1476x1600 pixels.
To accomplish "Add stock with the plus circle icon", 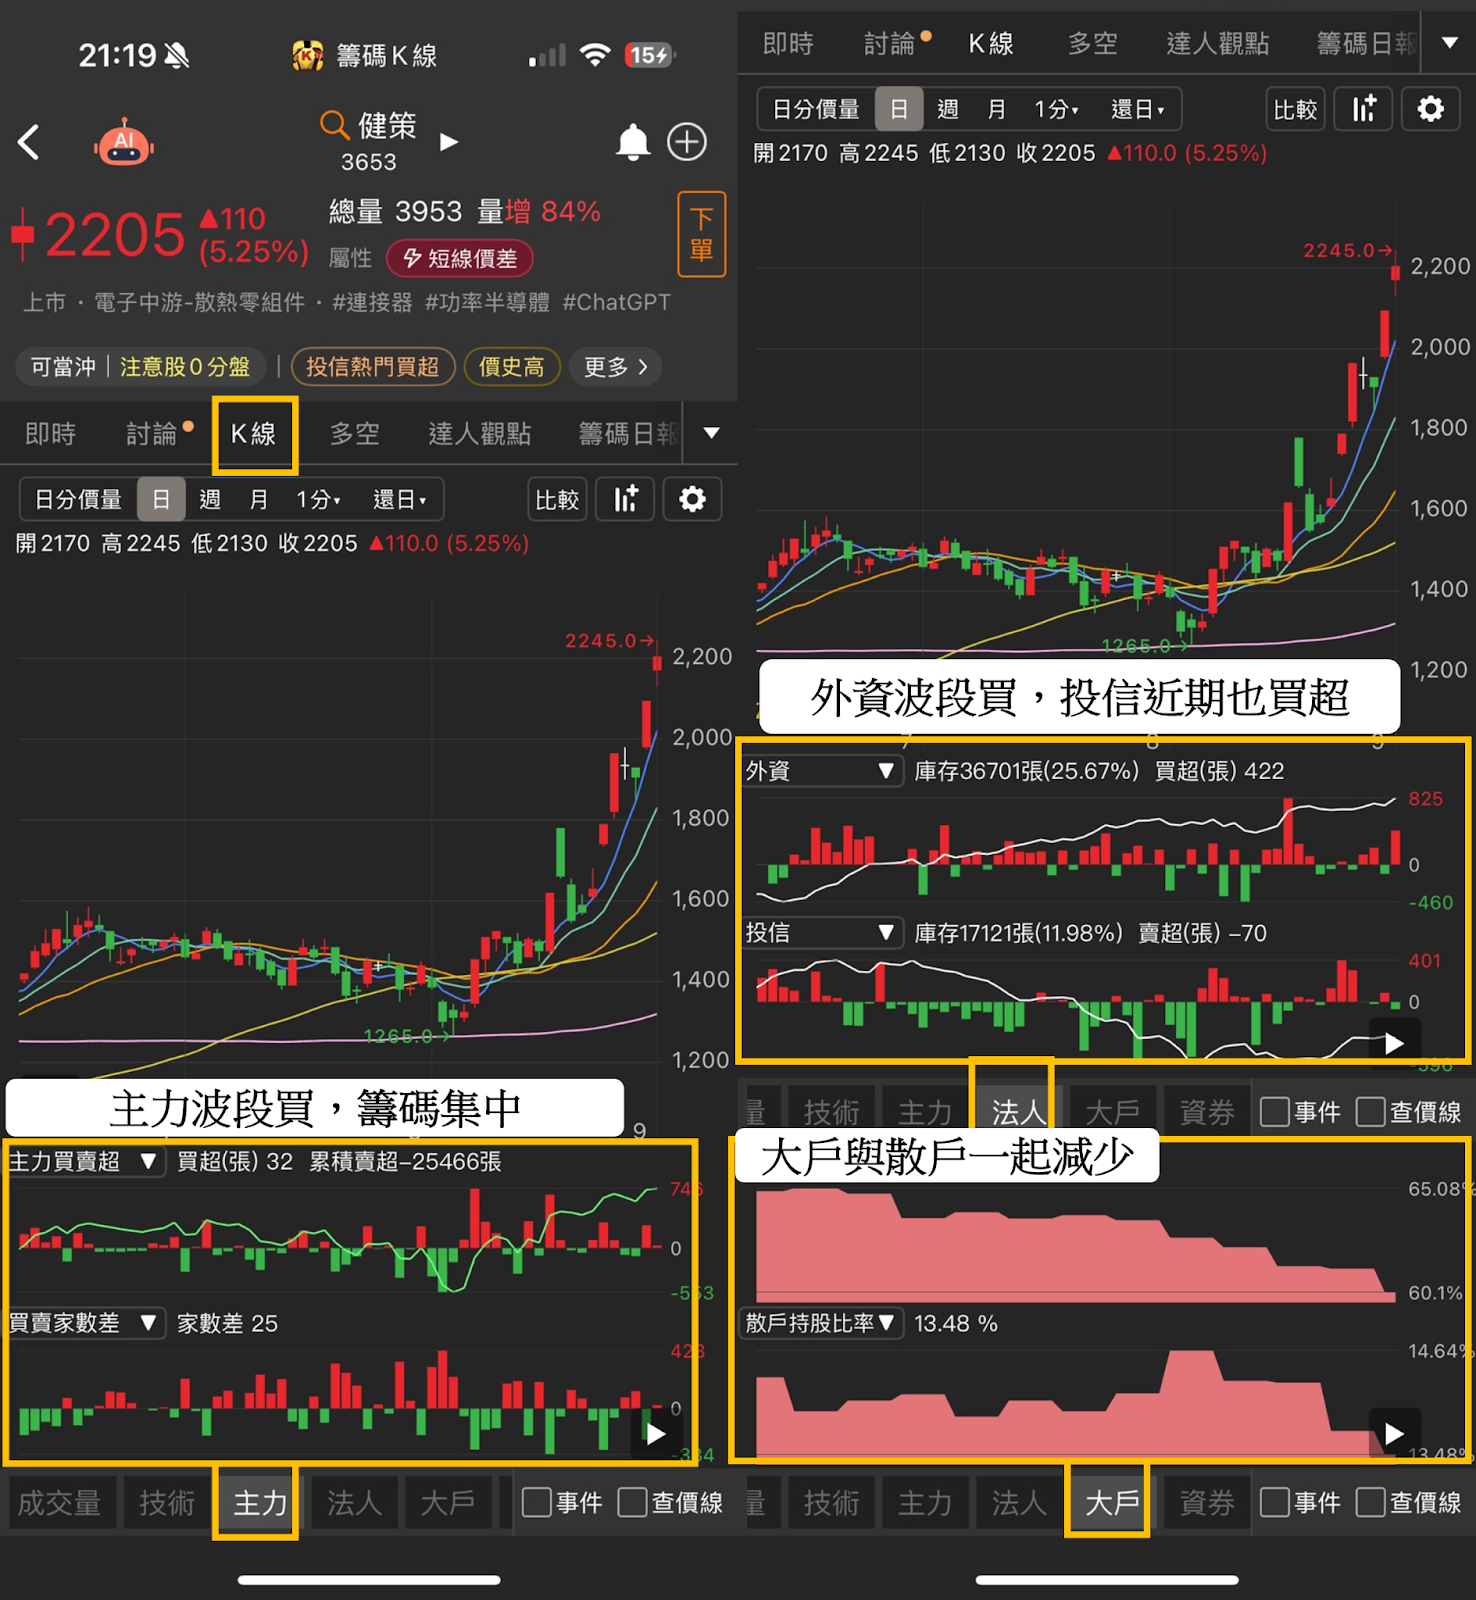I will [687, 142].
